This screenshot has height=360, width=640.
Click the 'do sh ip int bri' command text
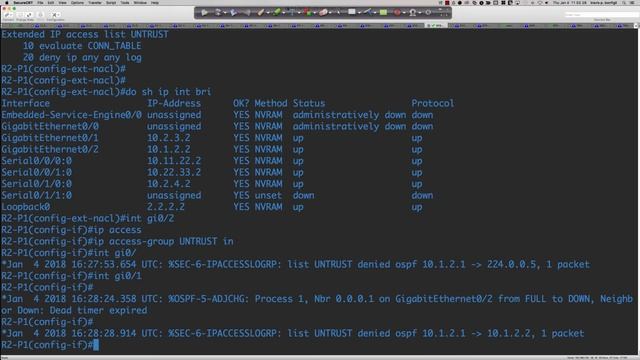point(168,92)
